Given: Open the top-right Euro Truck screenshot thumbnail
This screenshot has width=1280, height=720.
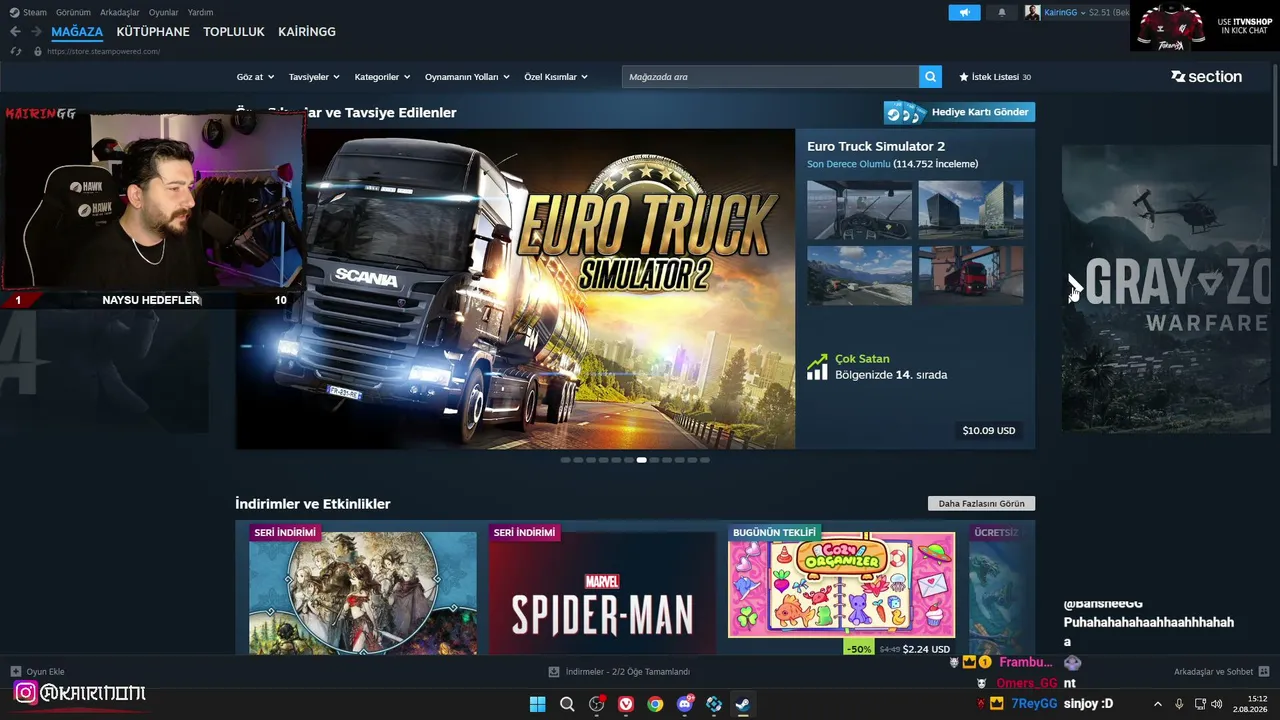Looking at the screenshot, I should (x=971, y=210).
